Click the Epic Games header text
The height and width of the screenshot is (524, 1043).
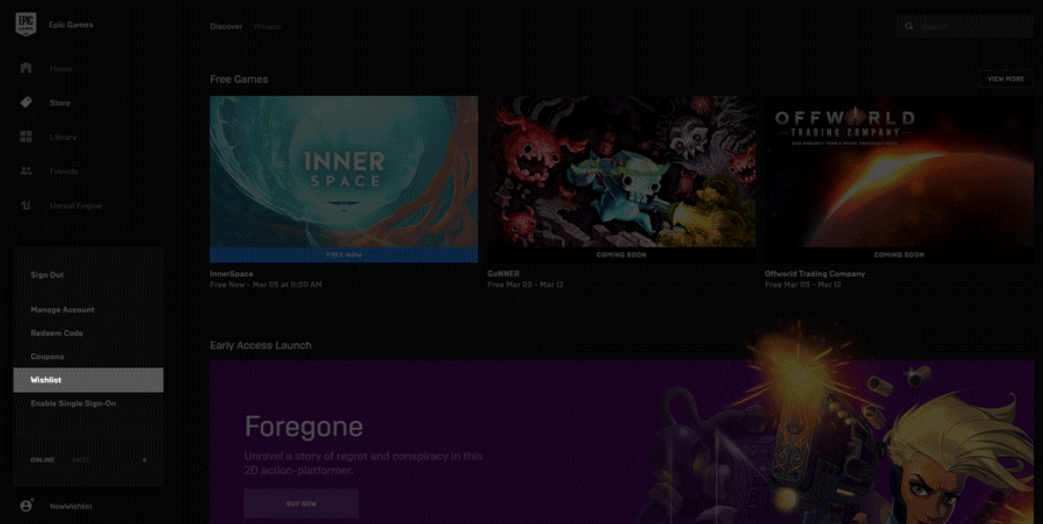(x=71, y=25)
